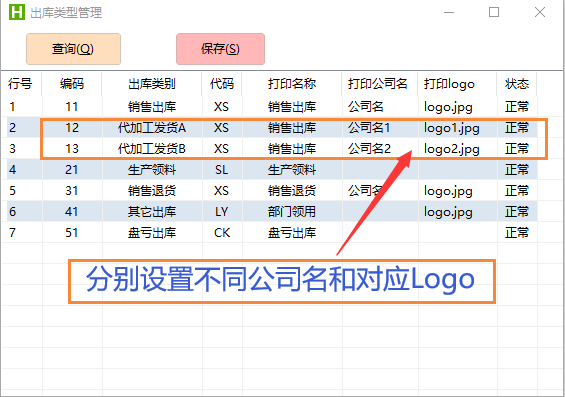Select the 代加工发货B category cell

tap(152, 148)
